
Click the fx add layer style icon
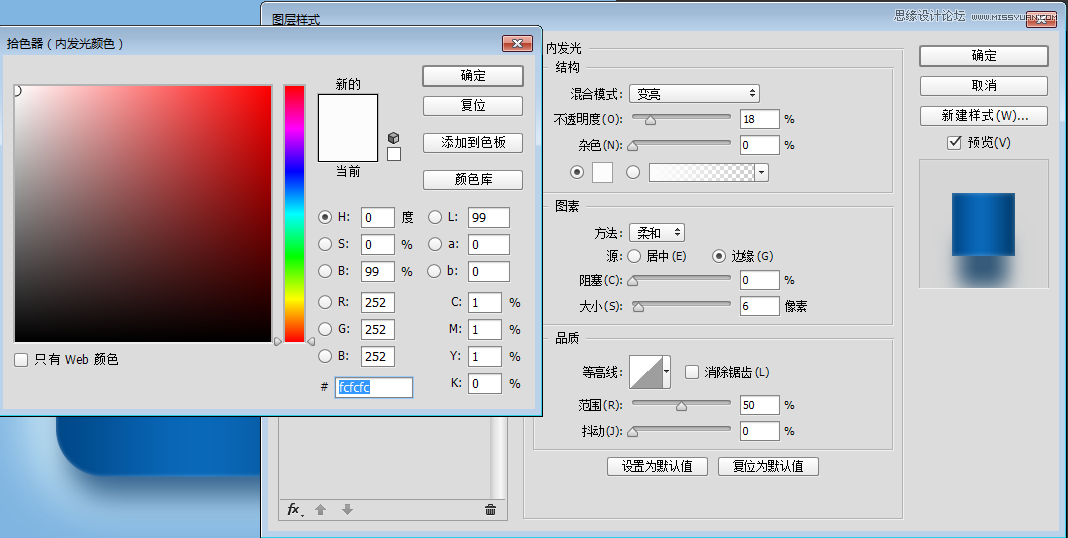pos(294,509)
